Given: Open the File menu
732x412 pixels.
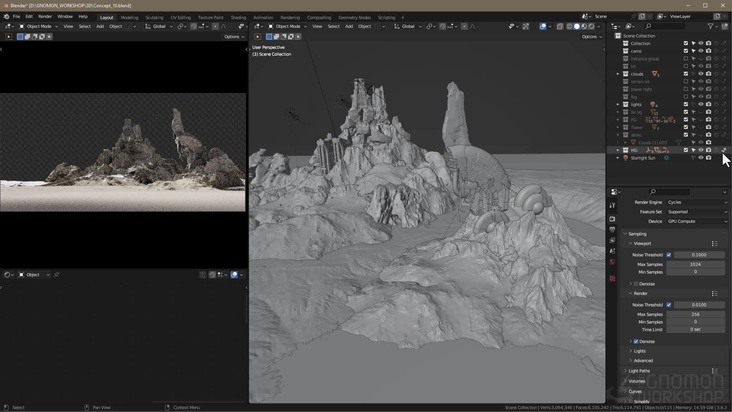Looking at the screenshot, I should [16, 16].
